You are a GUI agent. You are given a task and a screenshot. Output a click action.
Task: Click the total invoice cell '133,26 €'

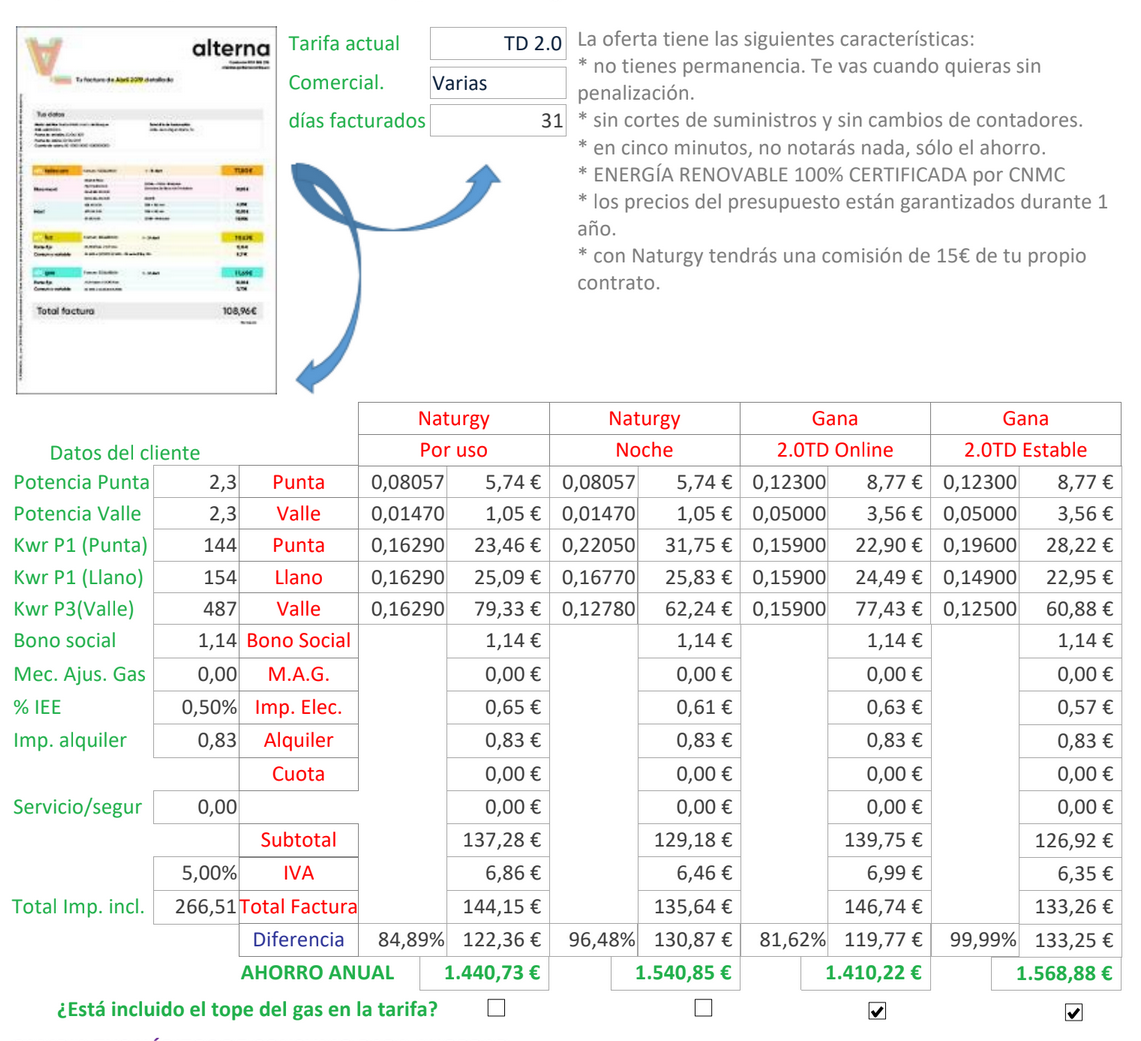(1070, 906)
